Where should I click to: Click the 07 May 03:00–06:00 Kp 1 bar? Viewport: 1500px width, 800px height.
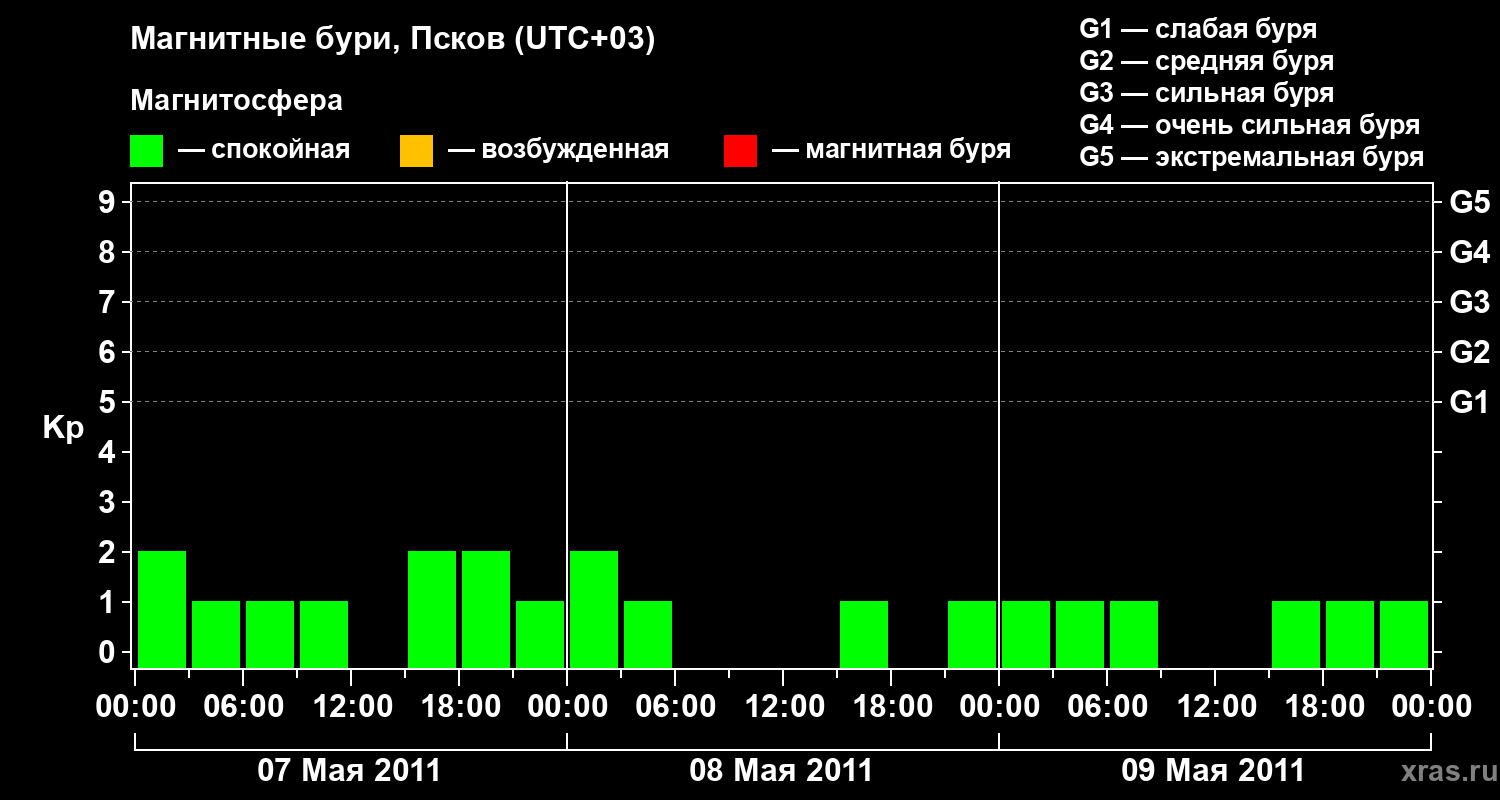click(x=216, y=634)
